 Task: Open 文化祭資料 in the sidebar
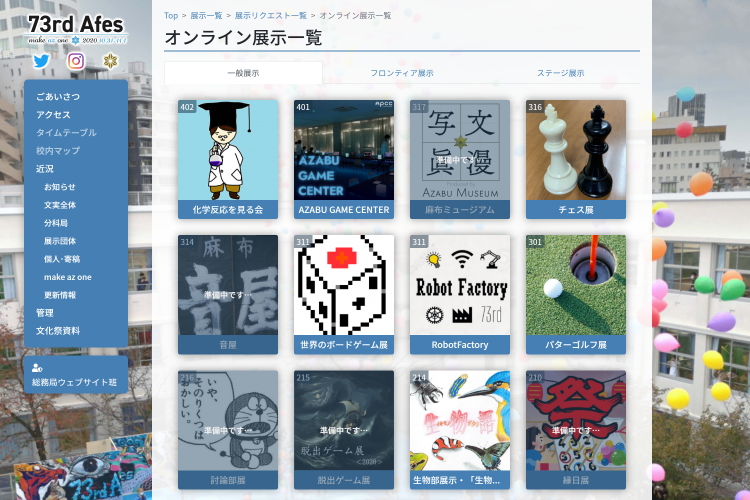click(x=58, y=331)
